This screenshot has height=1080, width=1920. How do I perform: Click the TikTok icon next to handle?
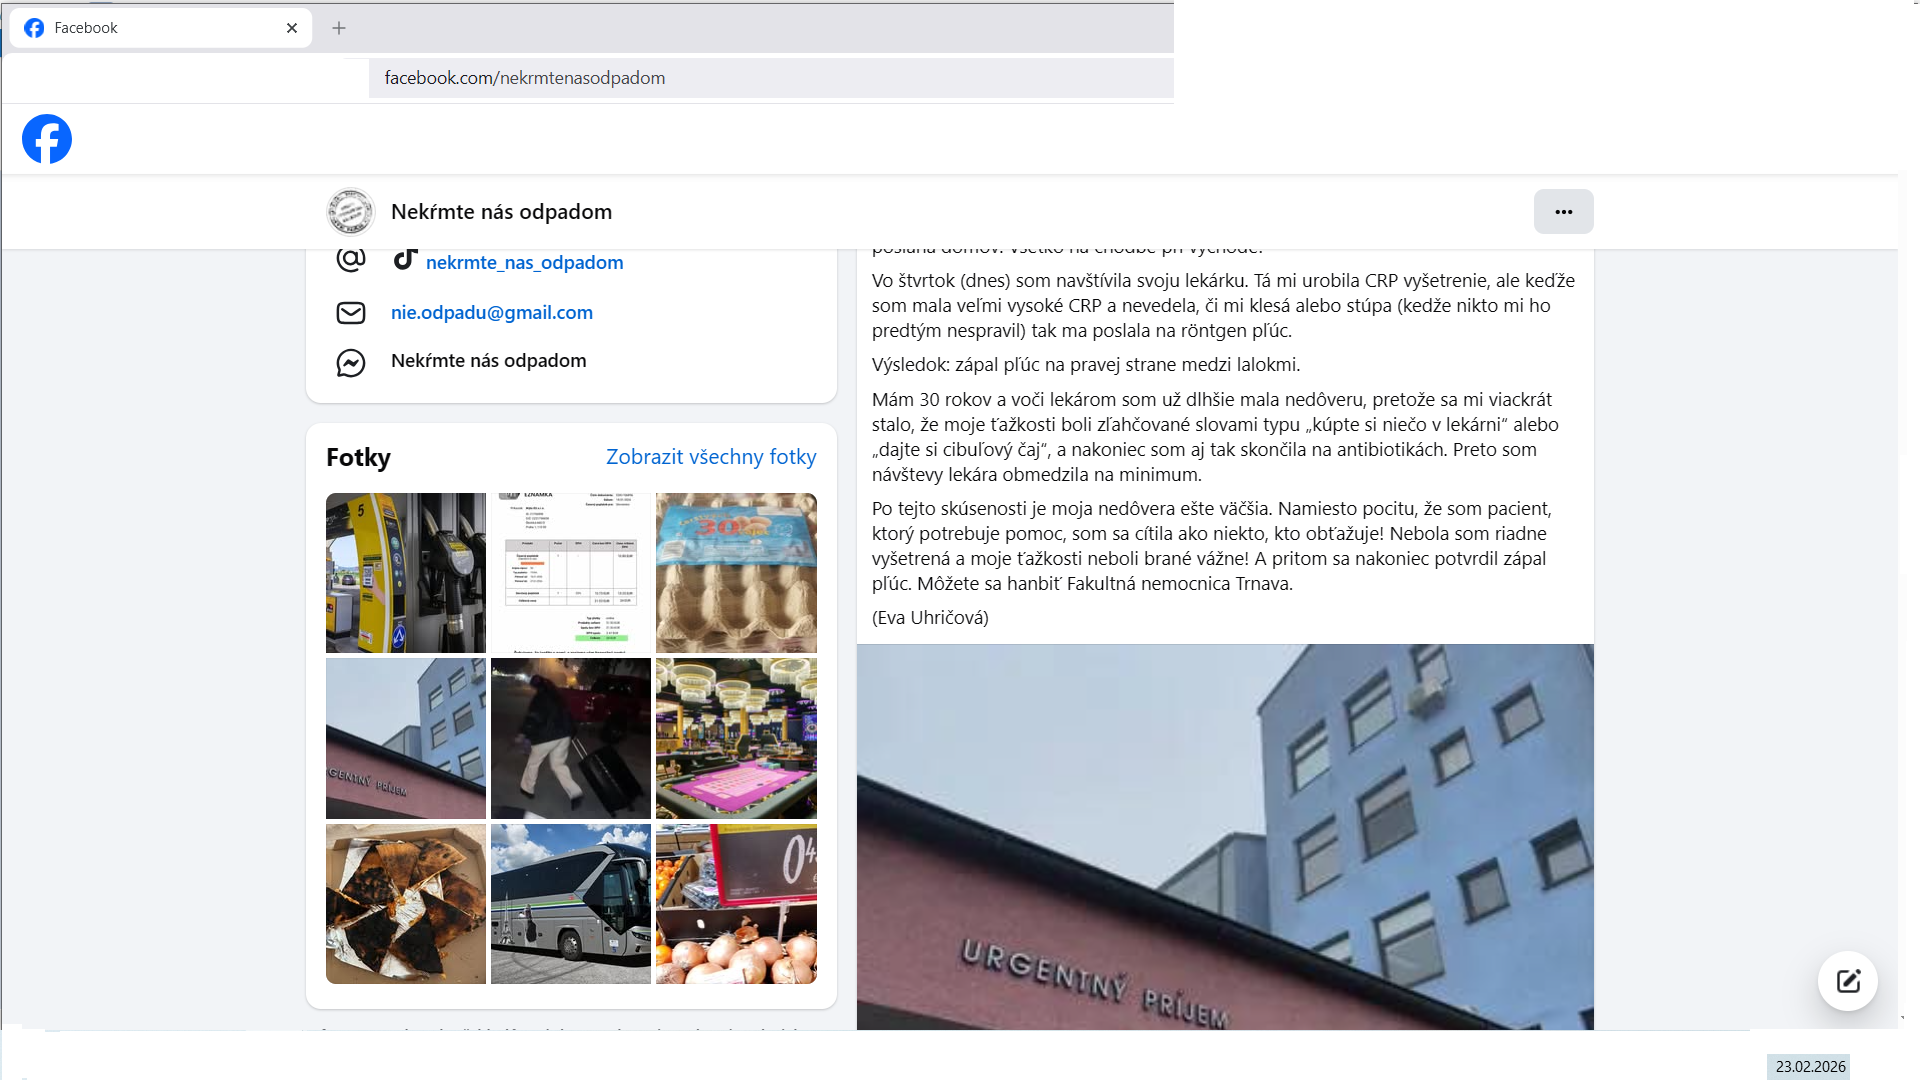pyautogui.click(x=405, y=260)
